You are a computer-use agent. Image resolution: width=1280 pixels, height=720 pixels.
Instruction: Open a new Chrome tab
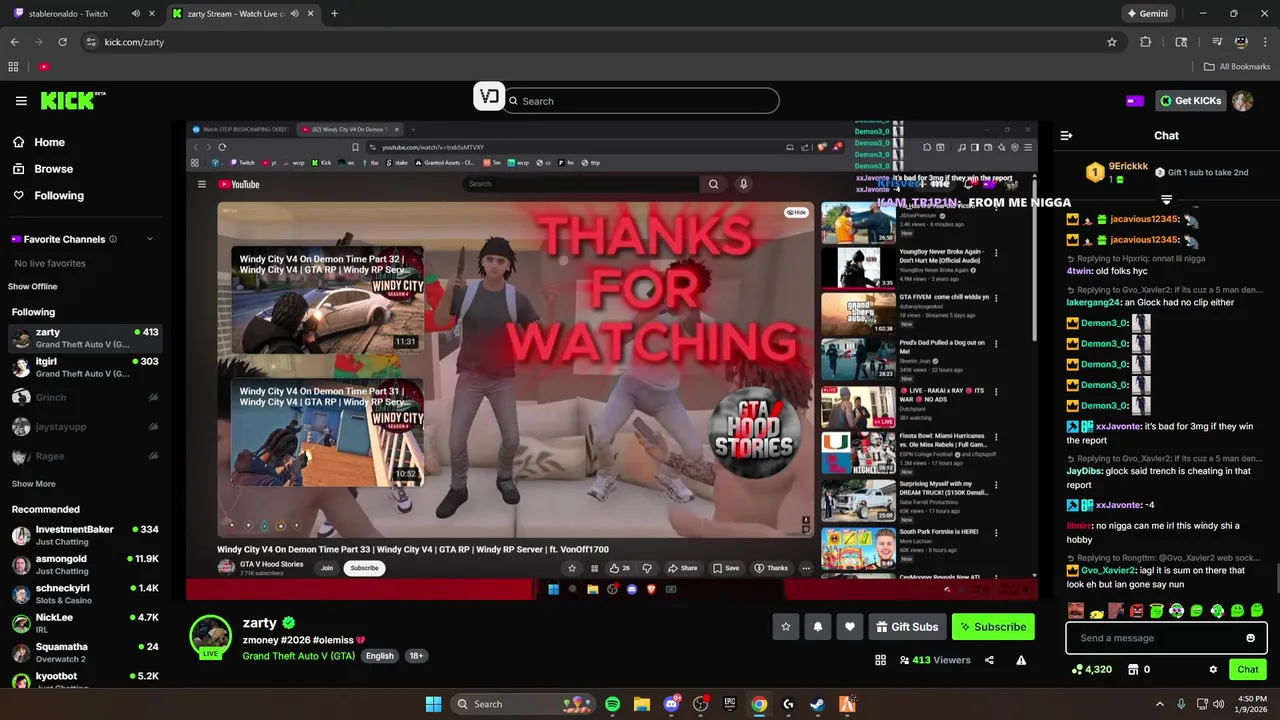point(334,13)
